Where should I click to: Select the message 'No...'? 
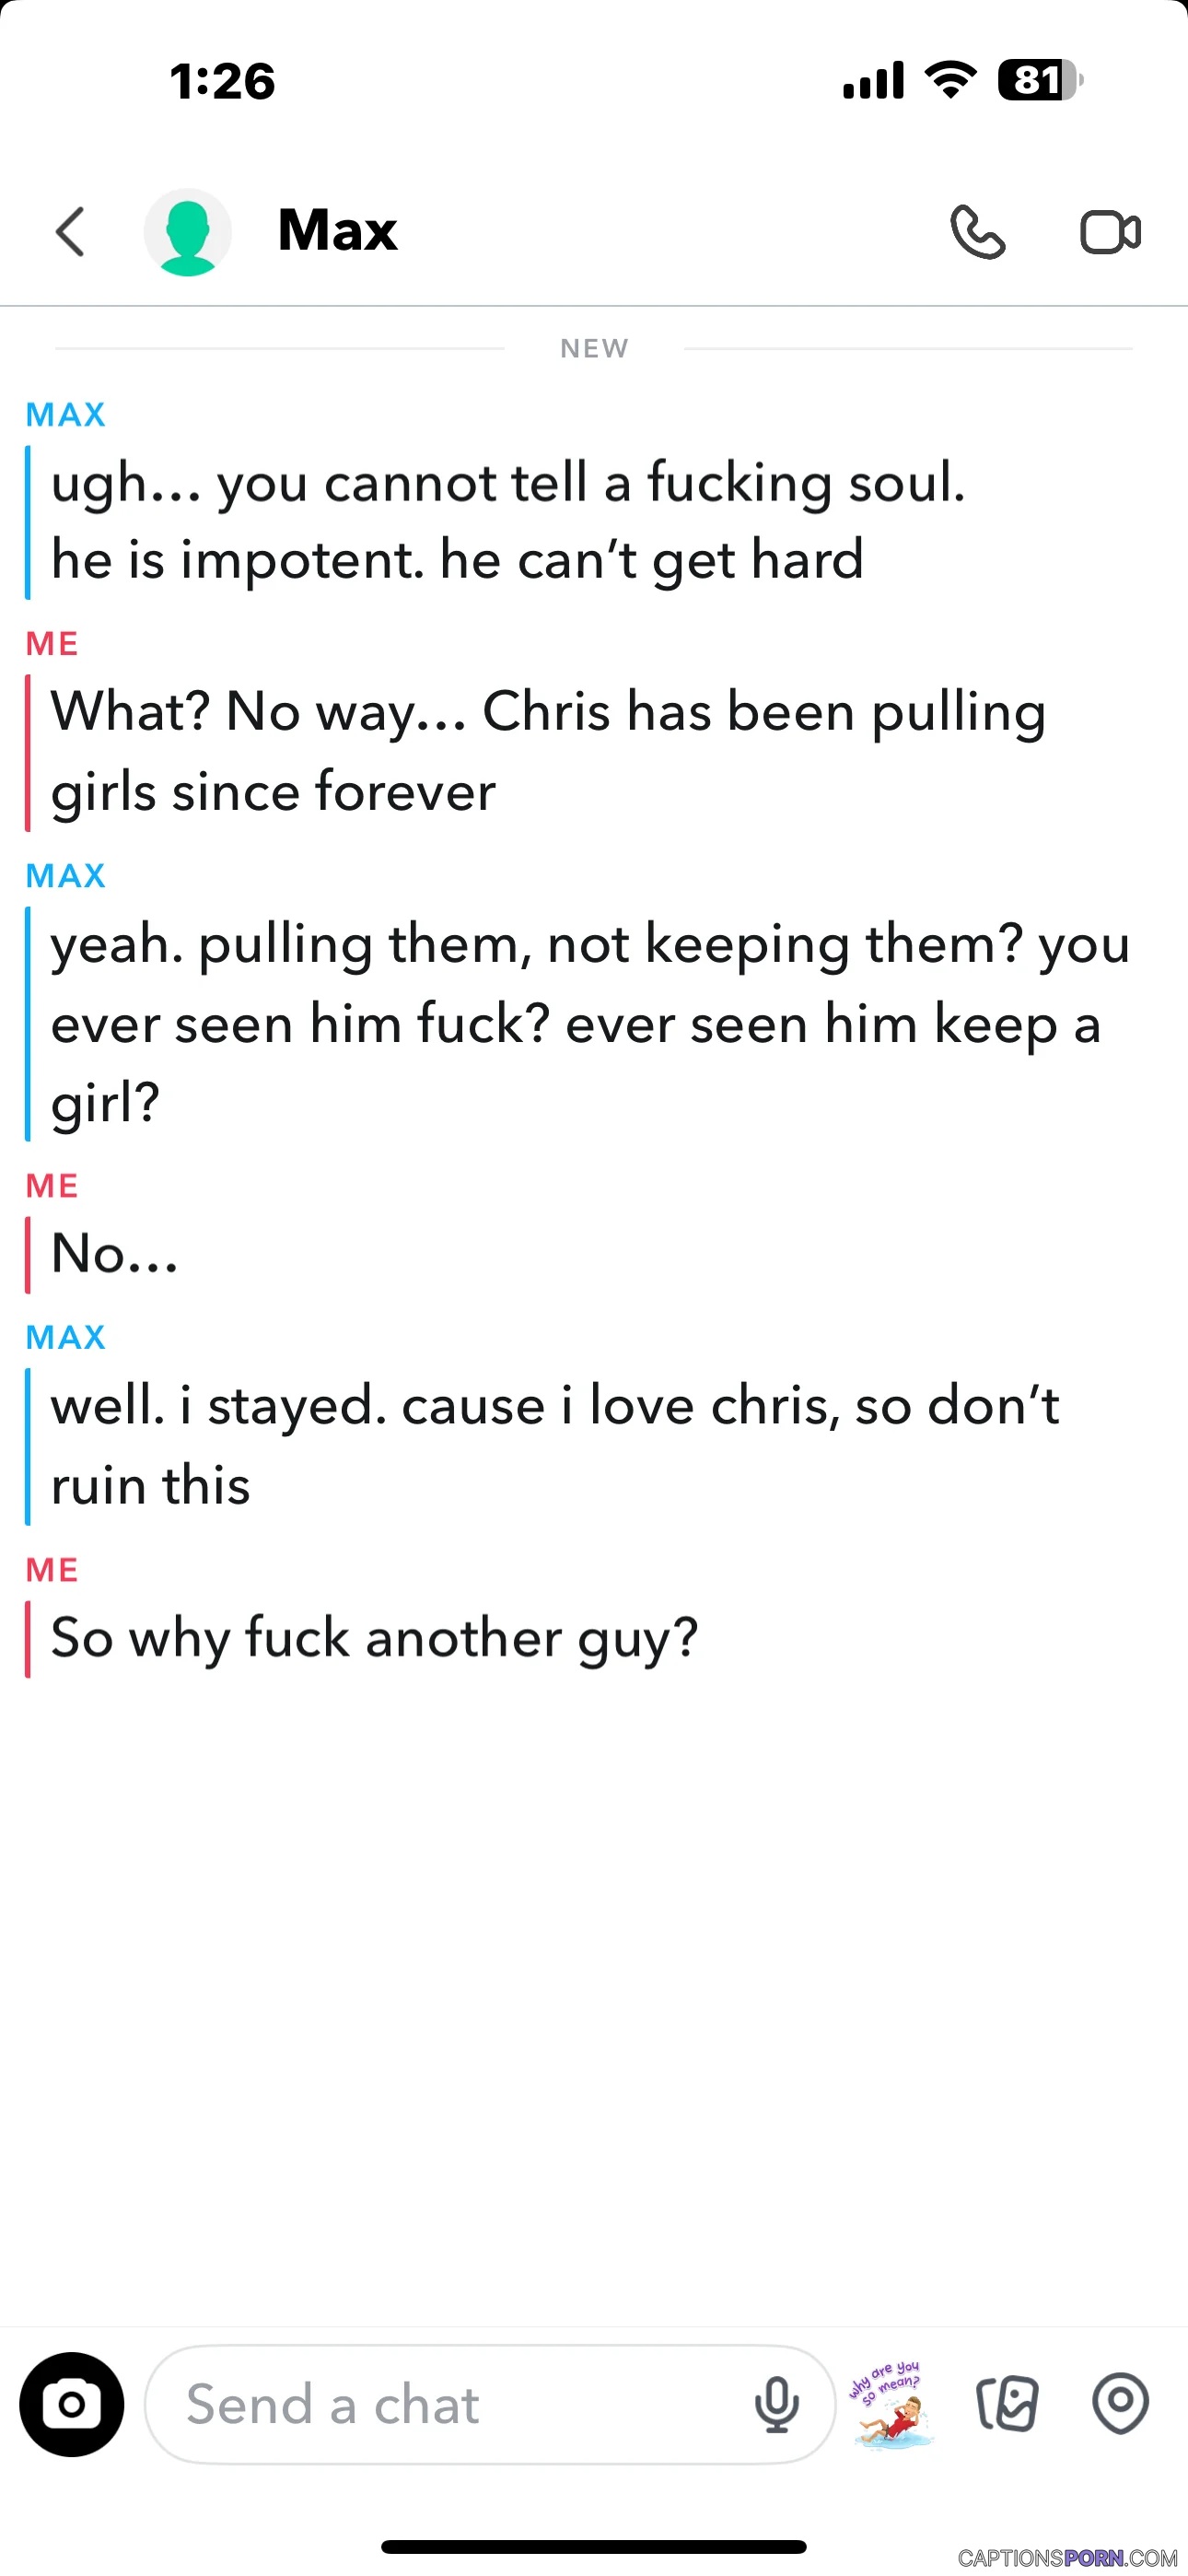pyautogui.click(x=114, y=1254)
